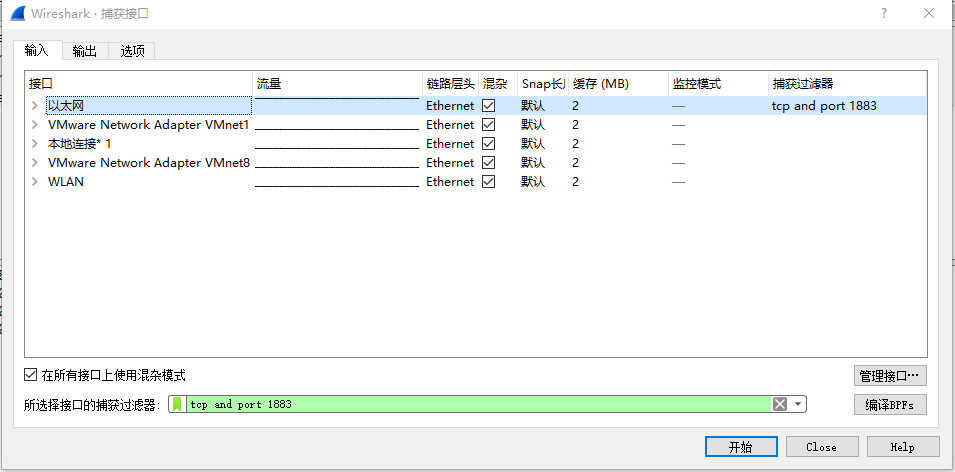Toggle promiscuous checkbox for VMnet8 row
955x472 pixels.
(488, 163)
